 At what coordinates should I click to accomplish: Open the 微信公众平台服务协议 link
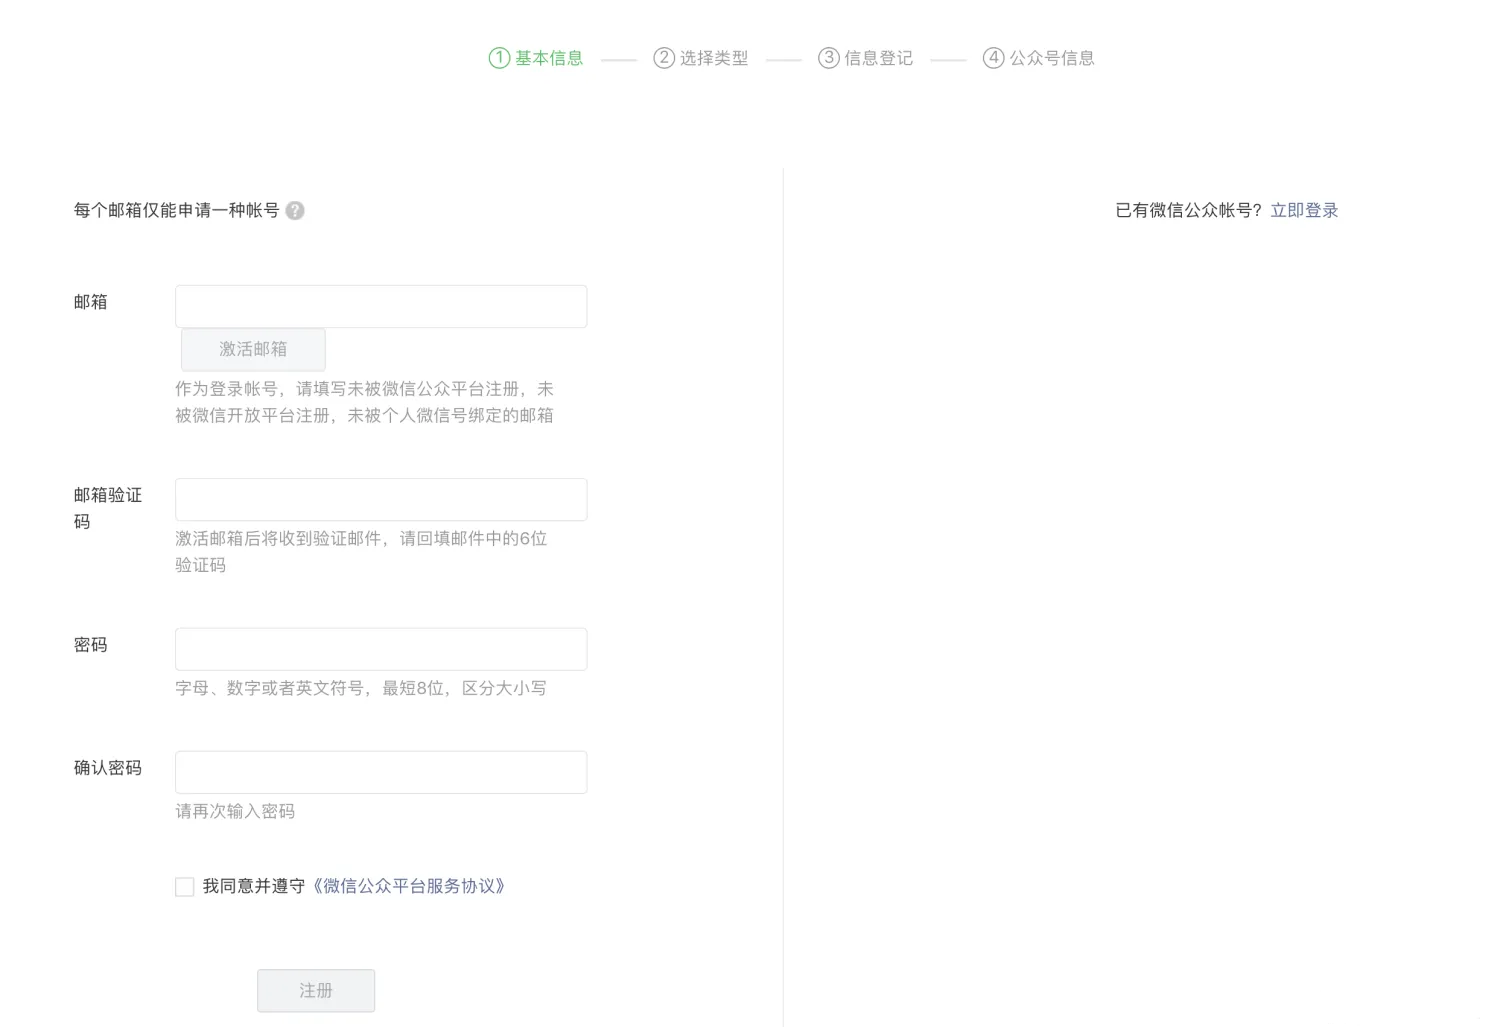[410, 886]
